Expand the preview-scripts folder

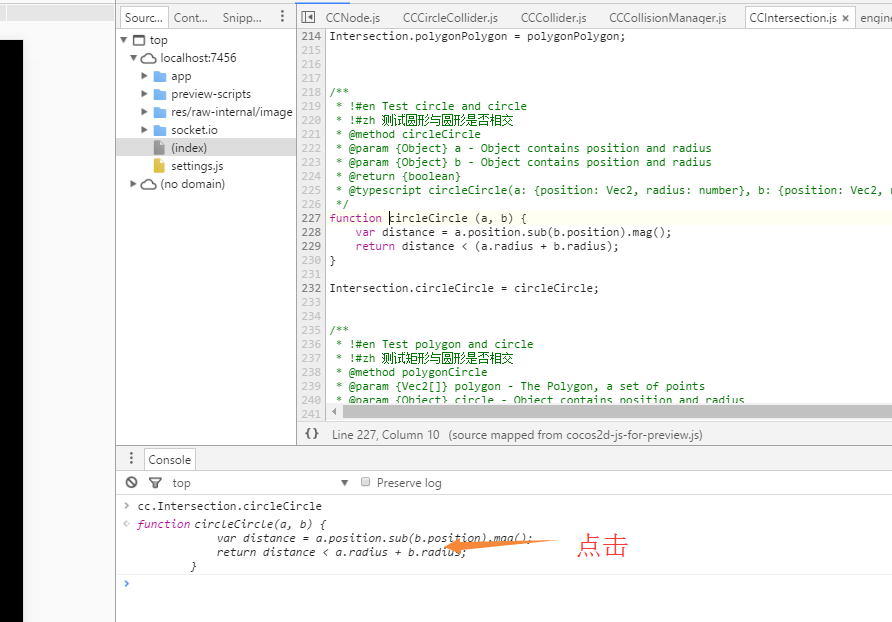tap(144, 93)
